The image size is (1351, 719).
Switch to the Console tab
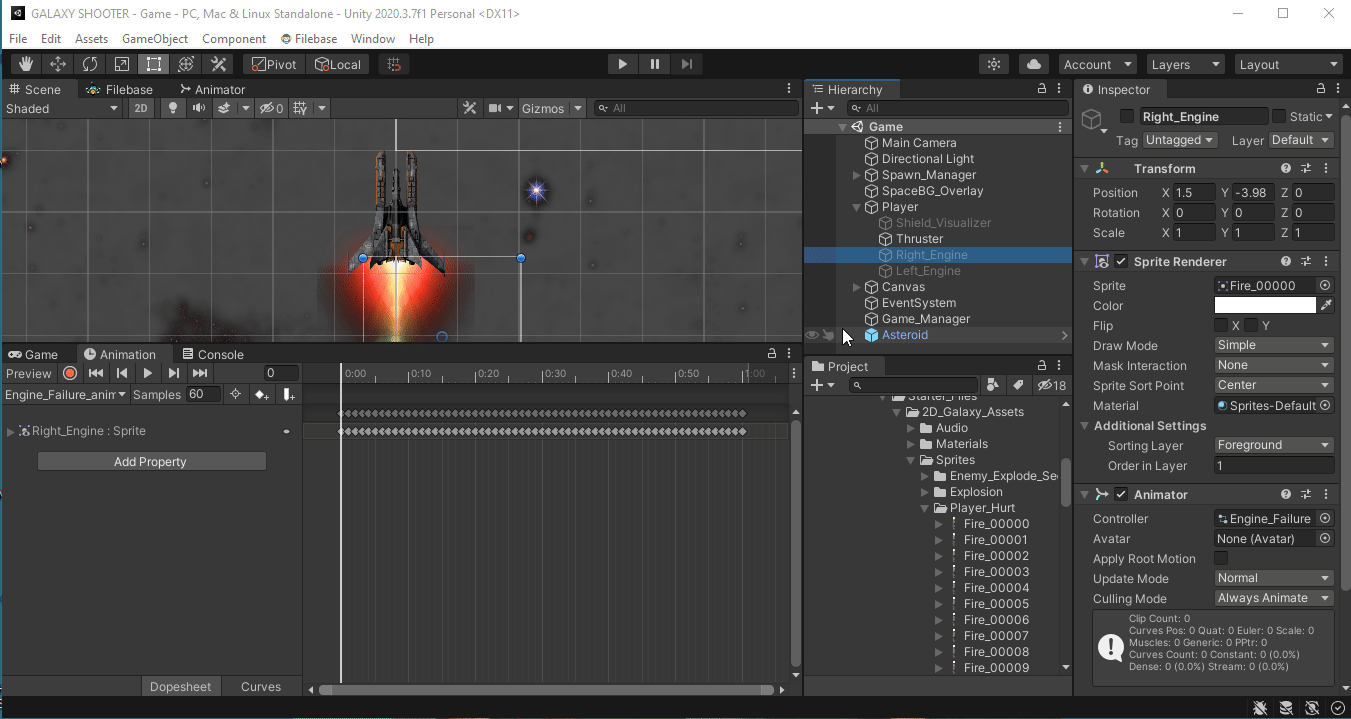pos(212,354)
